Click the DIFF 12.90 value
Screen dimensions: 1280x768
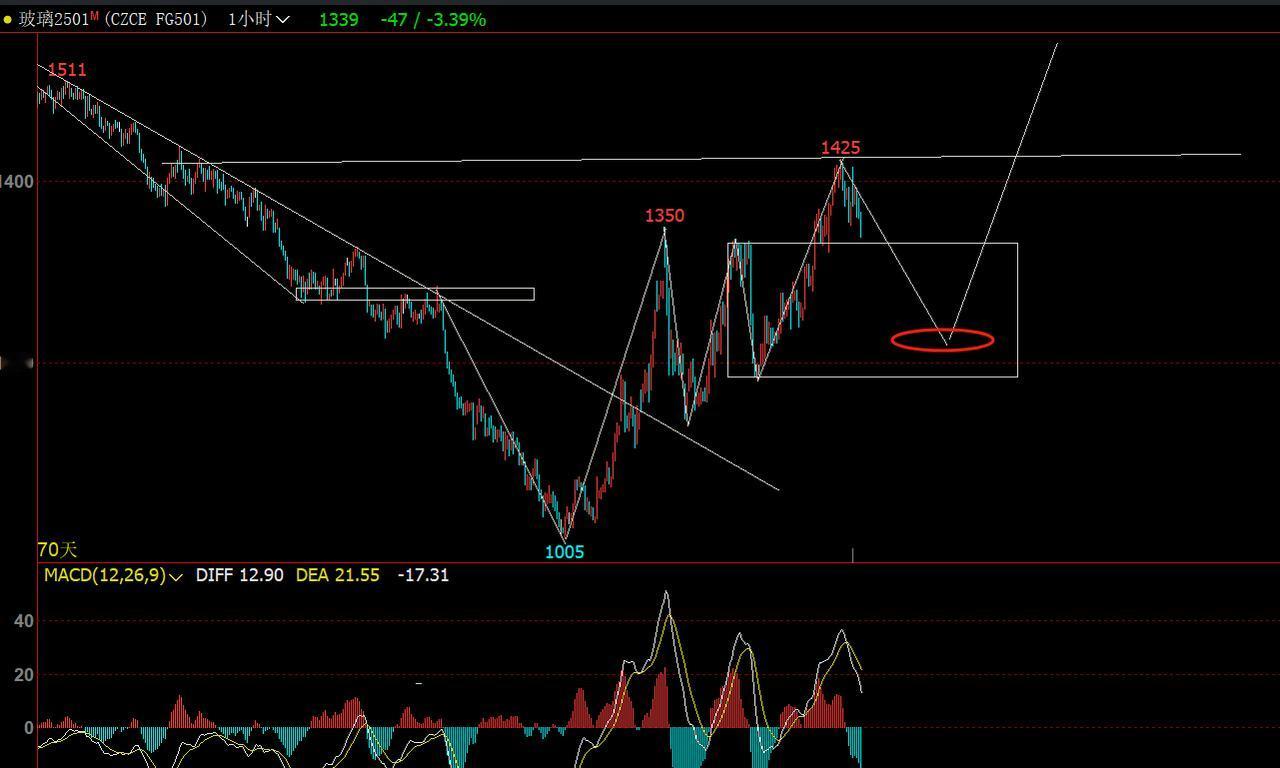[239, 576]
